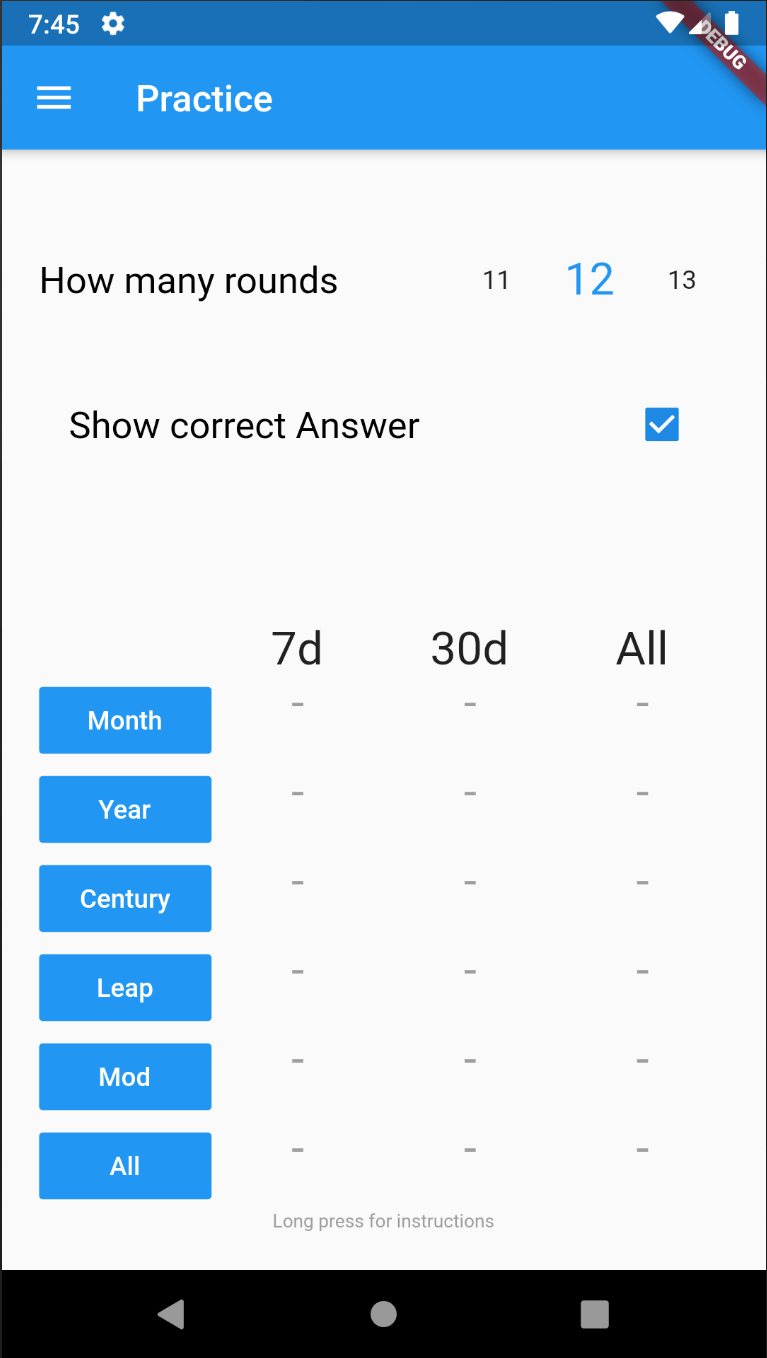The width and height of the screenshot is (767, 1358).
Task: Tap the Show correct Answer label
Action: 244,426
